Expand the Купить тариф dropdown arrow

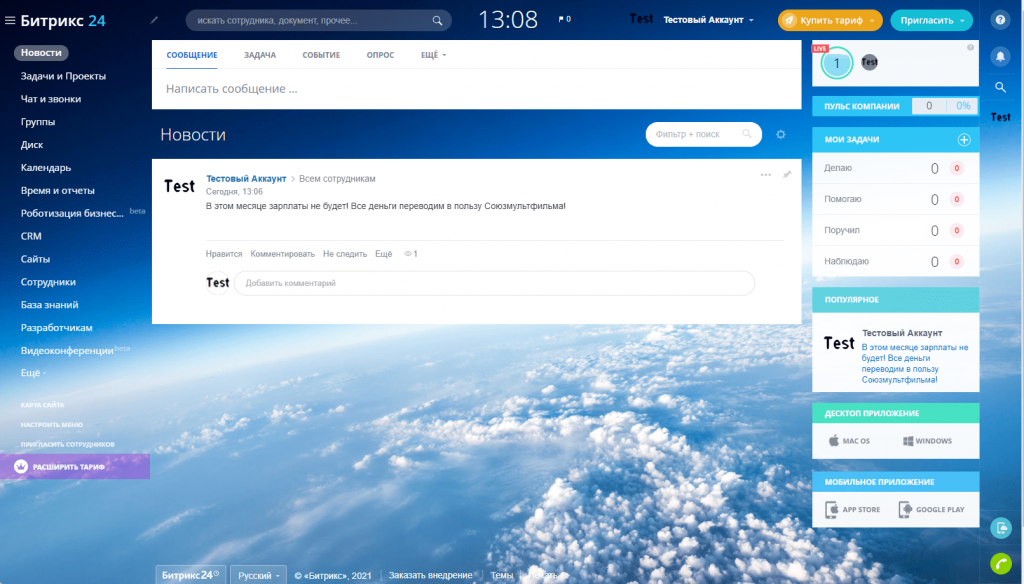coord(872,21)
